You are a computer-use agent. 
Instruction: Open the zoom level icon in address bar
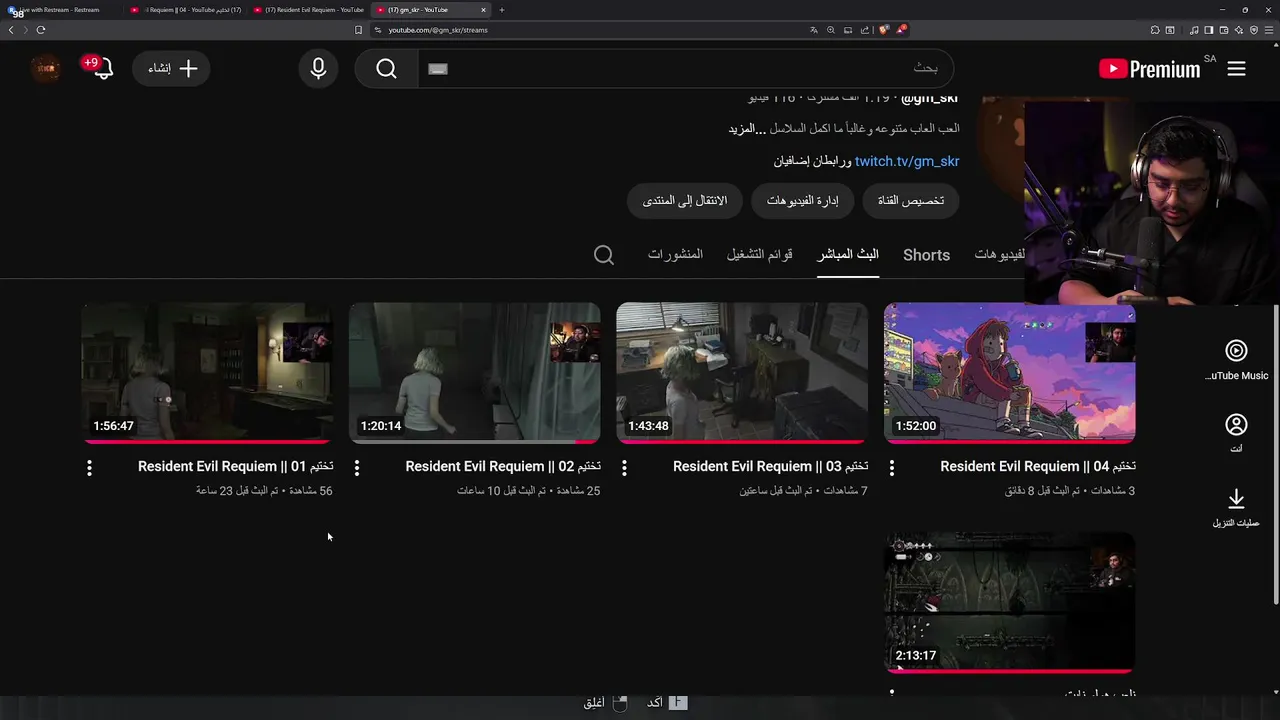(831, 30)
